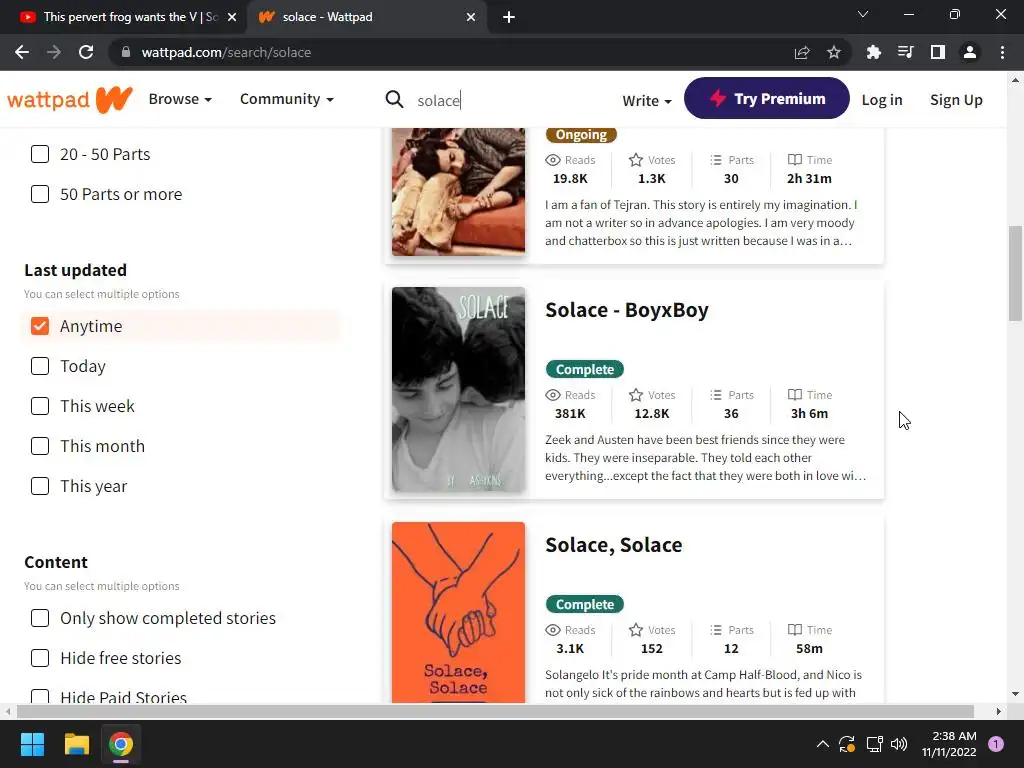Open a new browser tab
The height and width of the screenshot is (768, 1024).
pyautogui.click(x=509, y=17)
